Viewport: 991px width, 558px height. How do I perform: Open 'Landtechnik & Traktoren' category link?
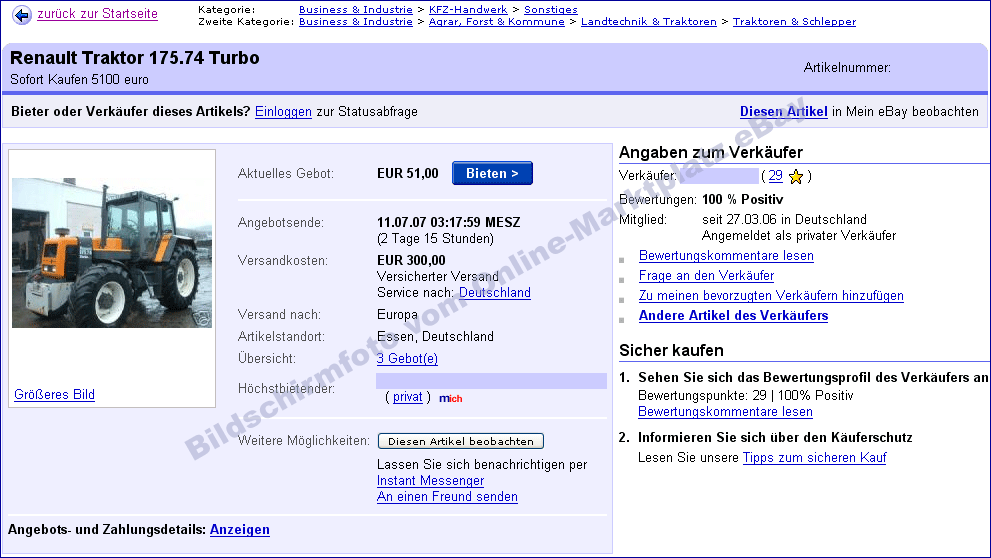click(x=648, y=21)
